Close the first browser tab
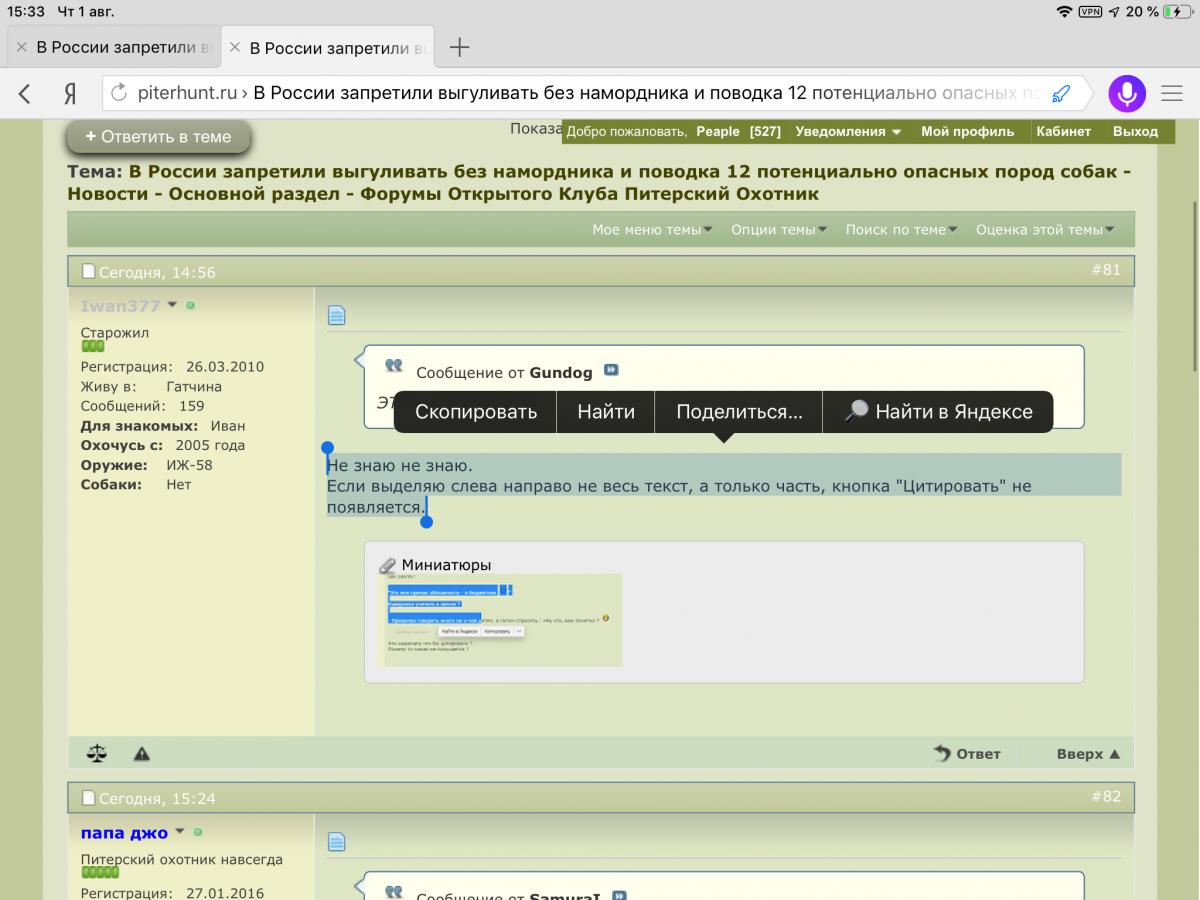 (x=21, y=47)
